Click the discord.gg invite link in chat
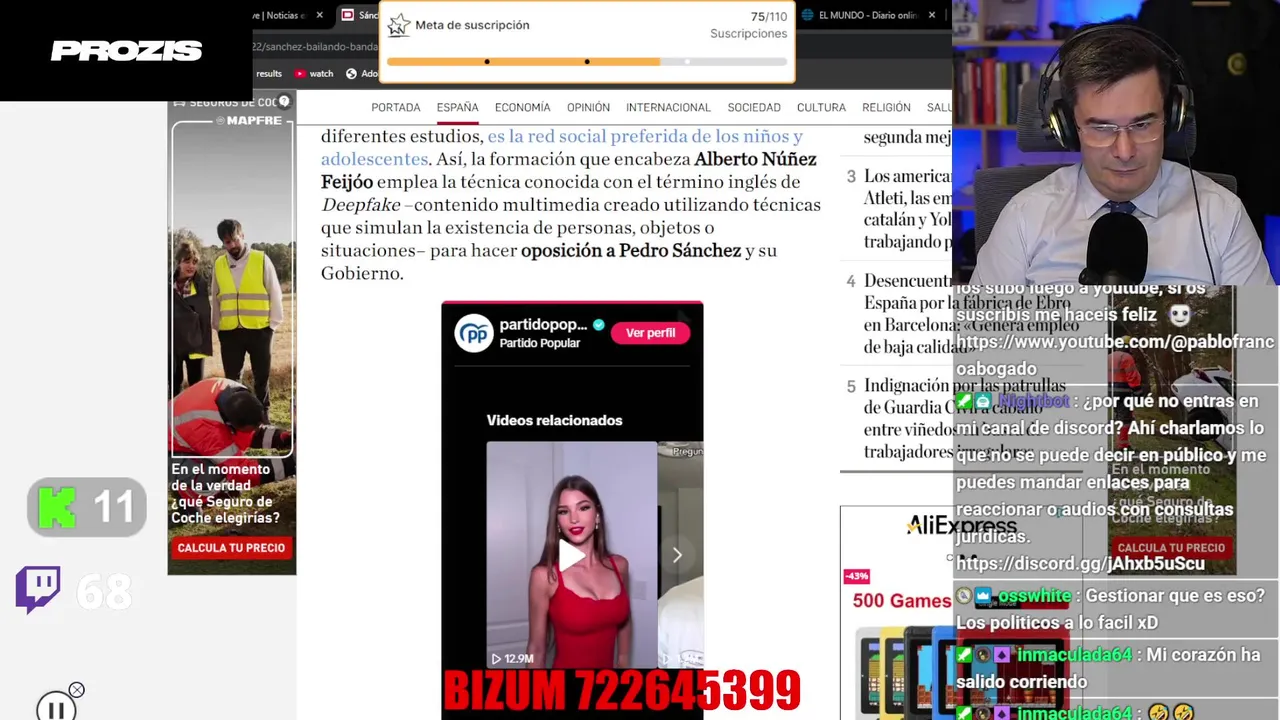 1080,563
